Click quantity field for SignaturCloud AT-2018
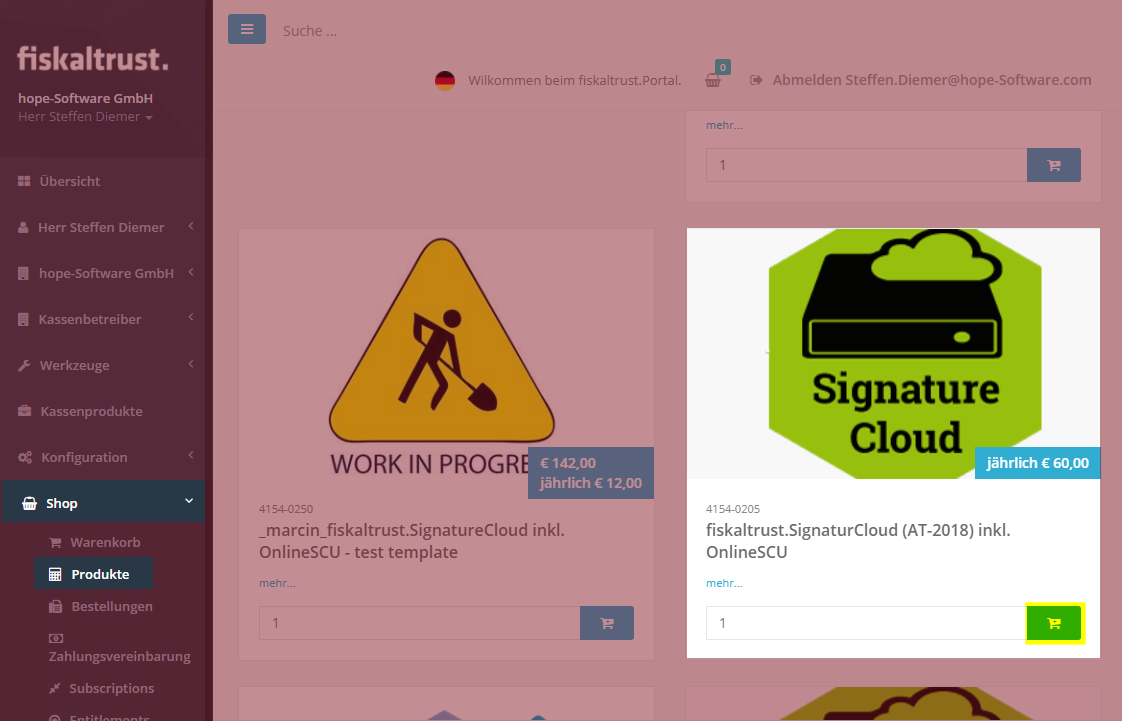This screenshot has height=721, width=1122. (x=866, y=623)
